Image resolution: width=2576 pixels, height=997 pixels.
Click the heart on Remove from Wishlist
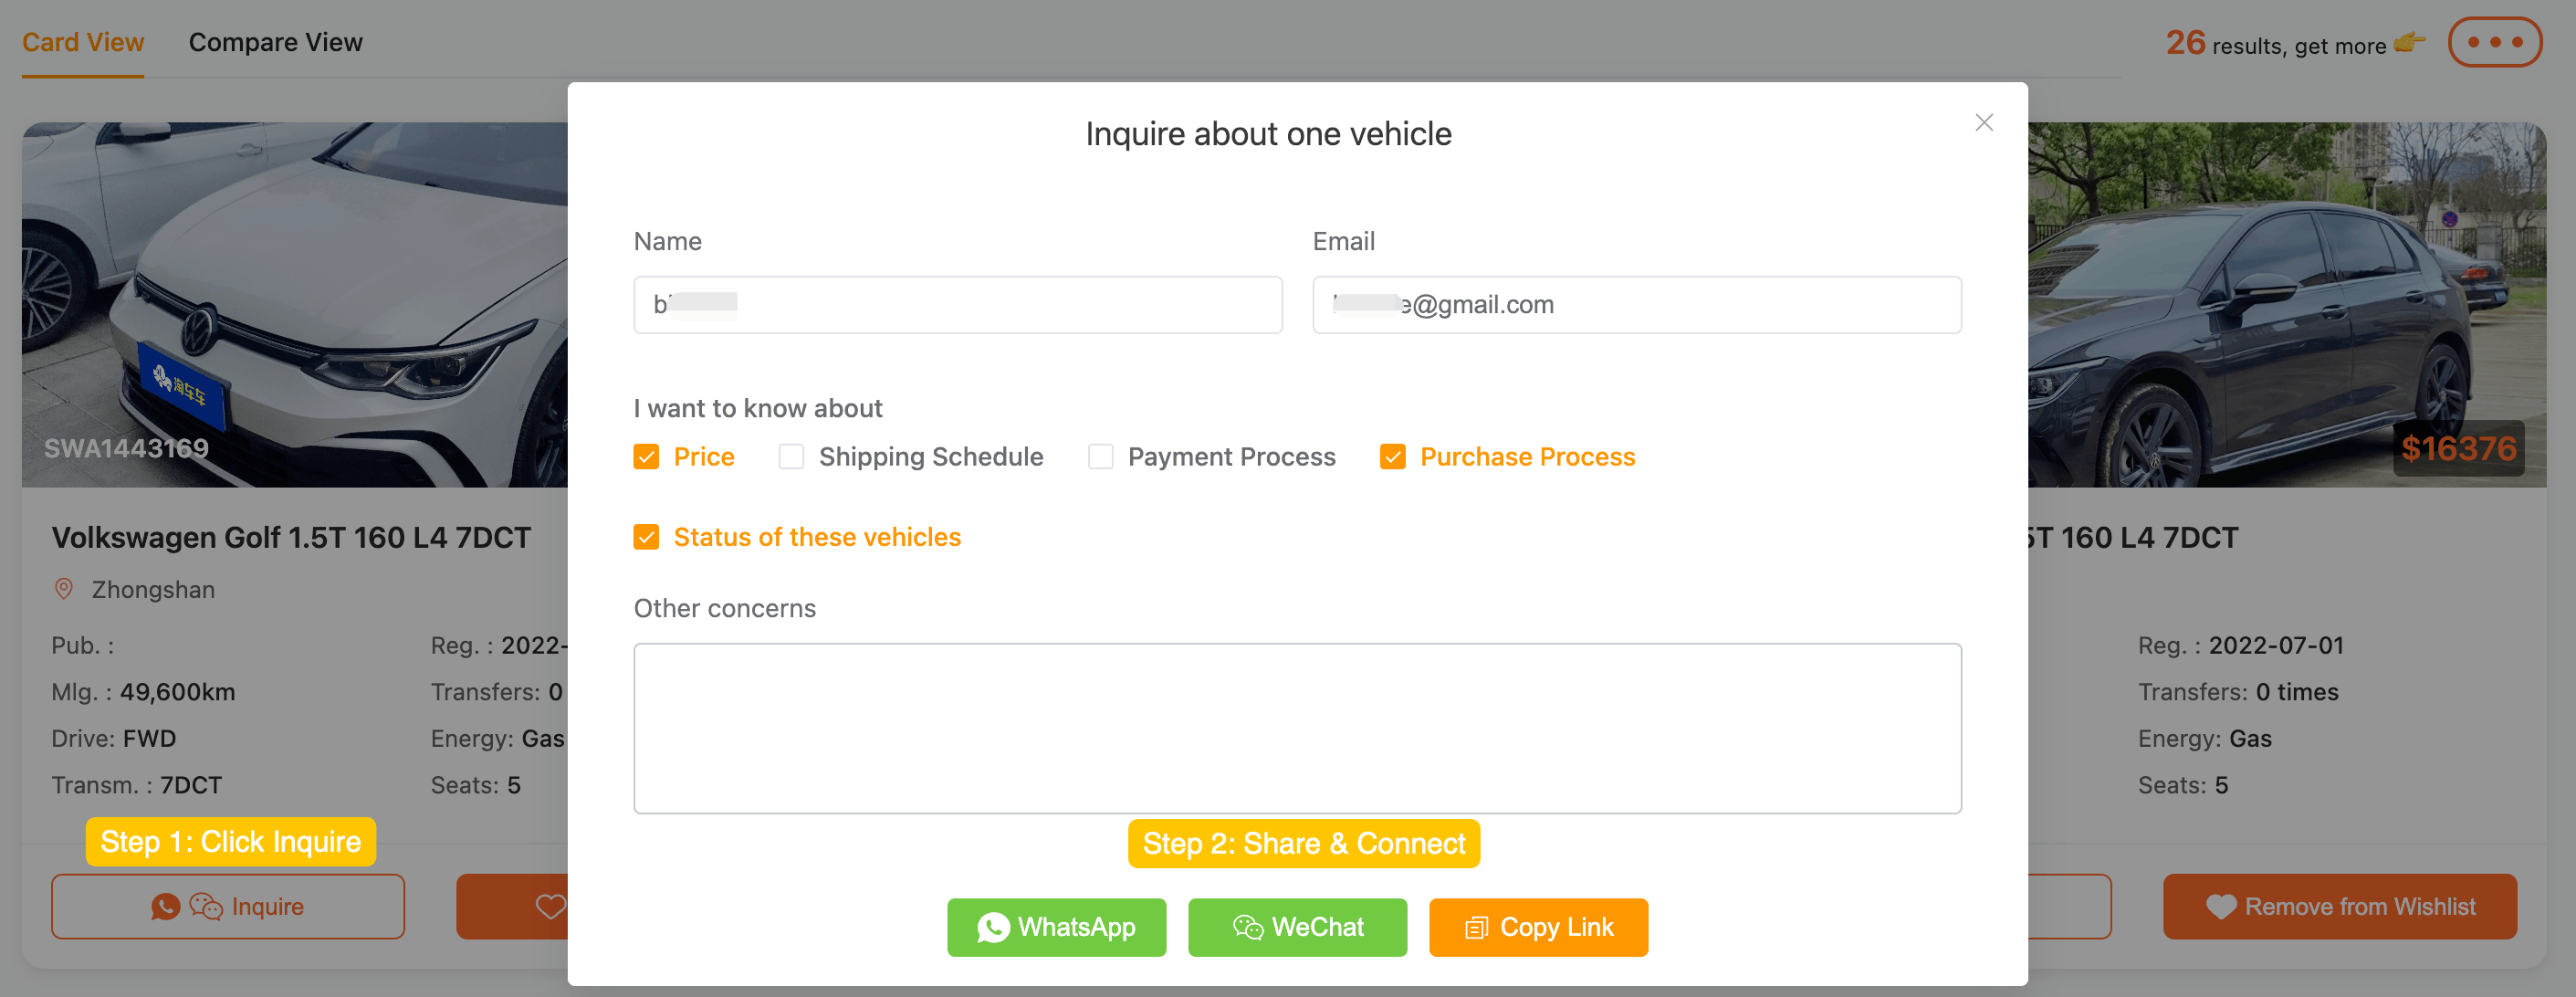(2220, 906)
